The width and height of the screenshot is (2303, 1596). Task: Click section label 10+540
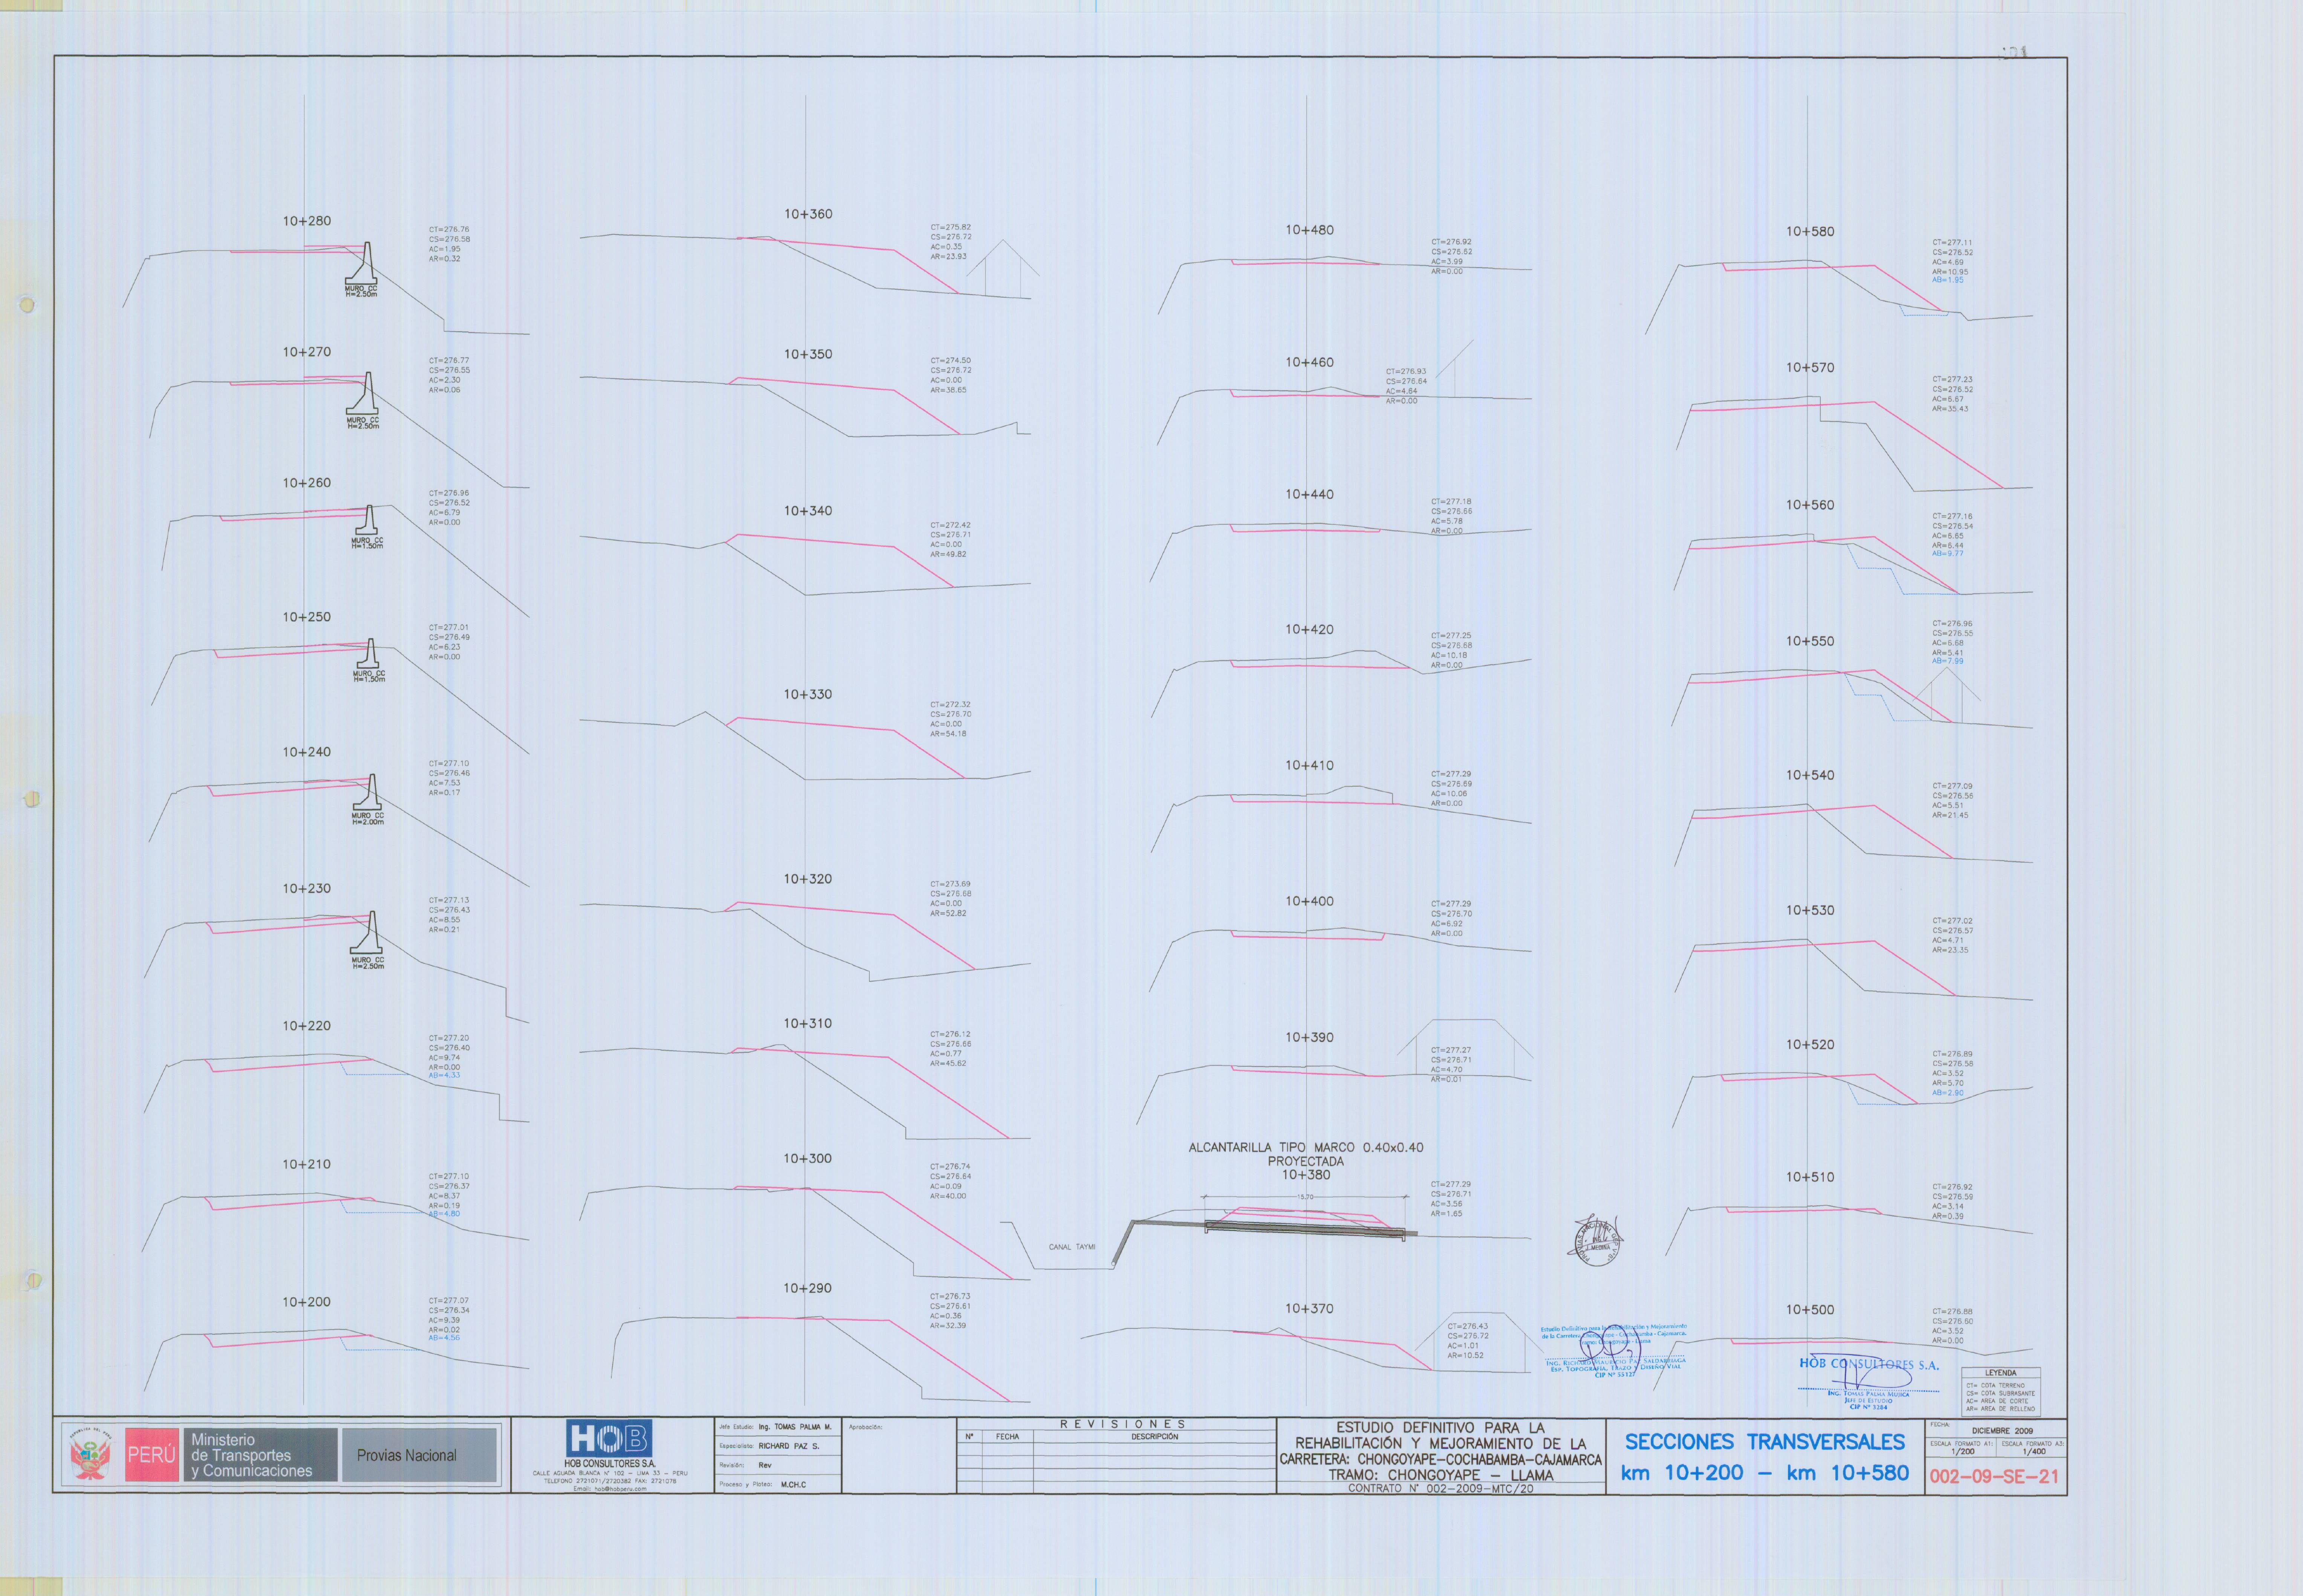click(1810, 775)
